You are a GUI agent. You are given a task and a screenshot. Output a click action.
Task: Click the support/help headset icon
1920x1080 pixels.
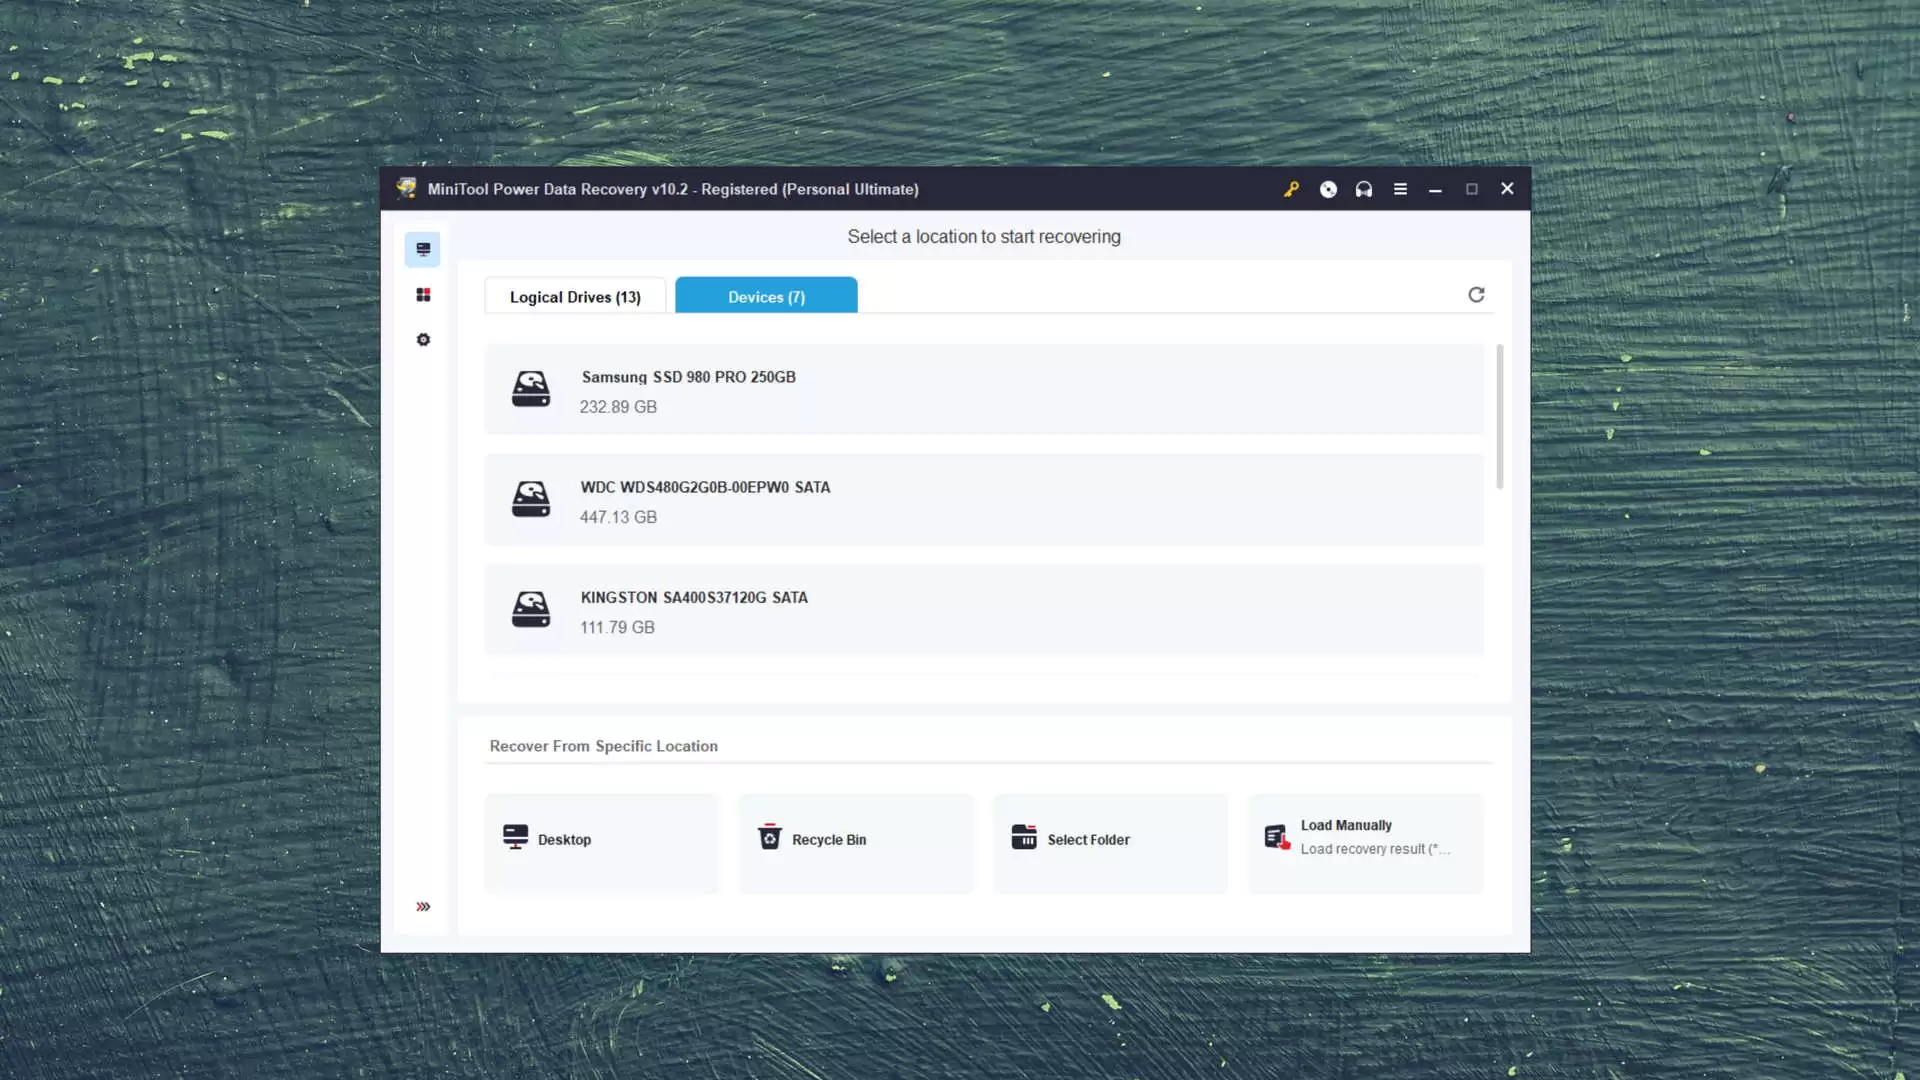tap(1364, 189)
